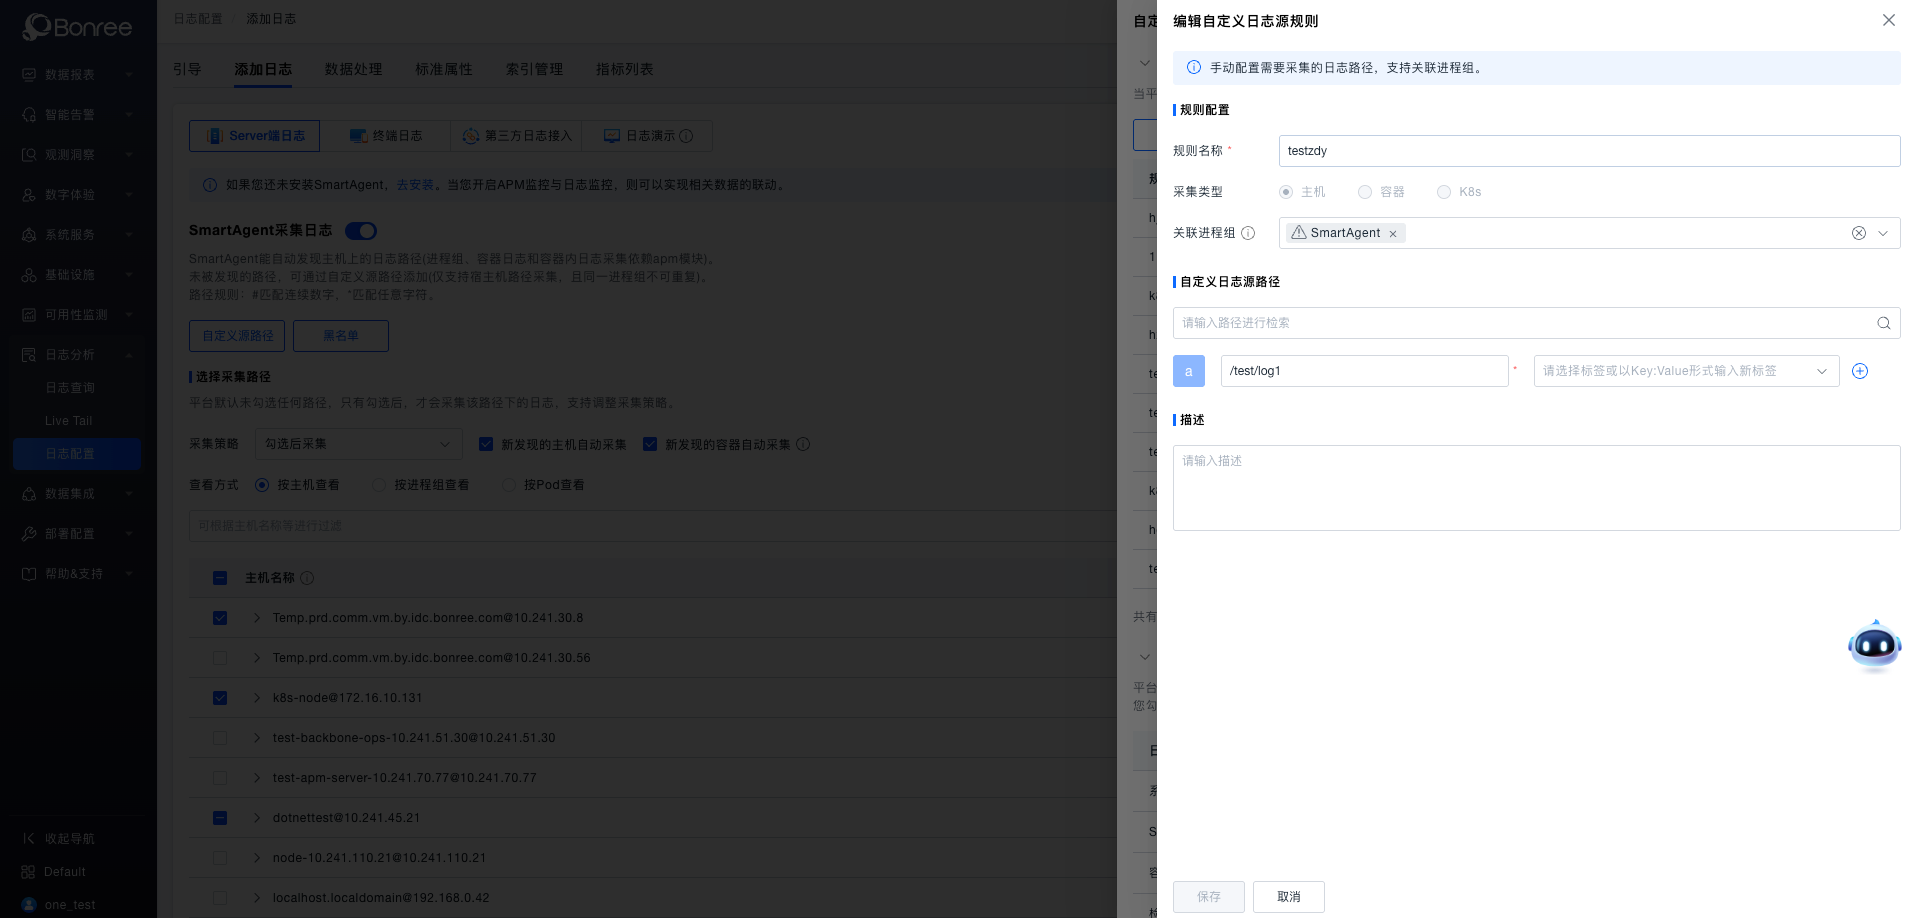Screen dimensions: 1908x918
Task: Disable the SmartAgent采集日志 switch
Action: [x=361, y=230]
